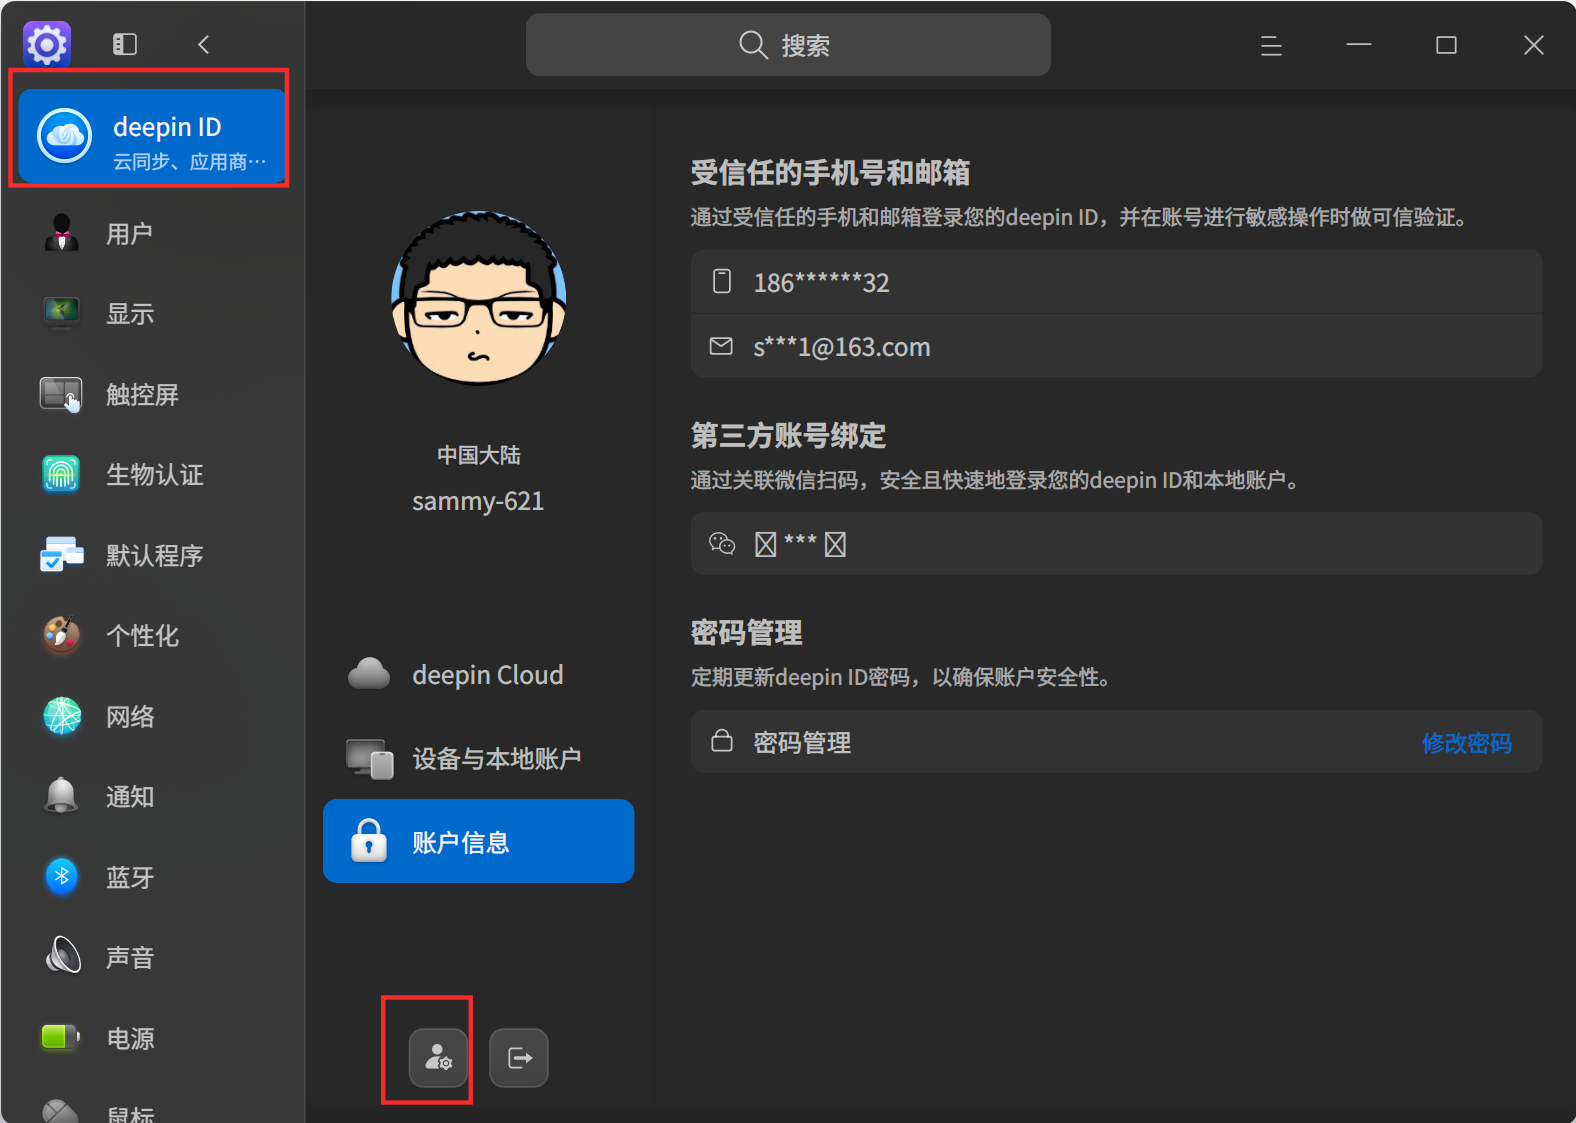Click the account settings user-gear button
1576x1123 pixels.
pos(438,1057)
